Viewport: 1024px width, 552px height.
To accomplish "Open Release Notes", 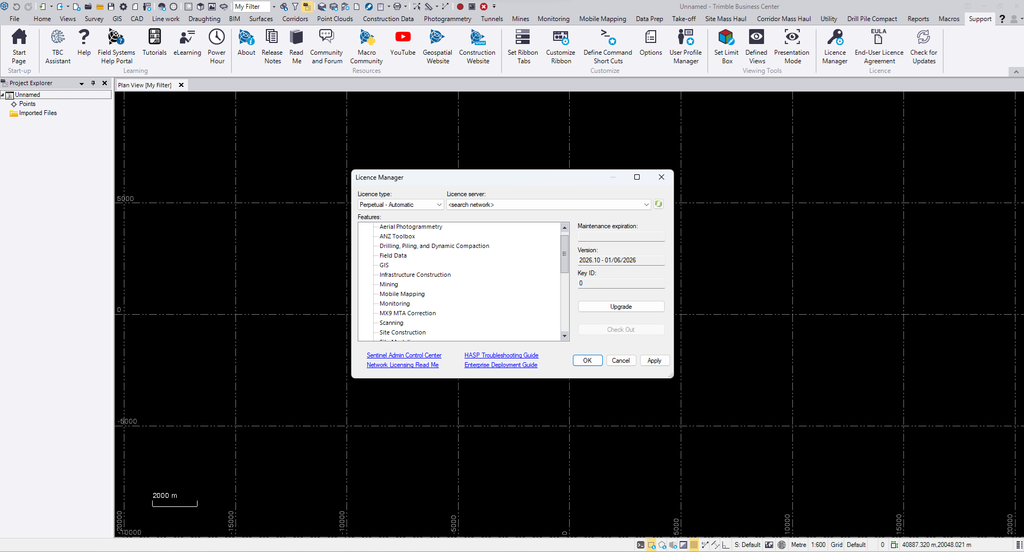I will [272, 46].
